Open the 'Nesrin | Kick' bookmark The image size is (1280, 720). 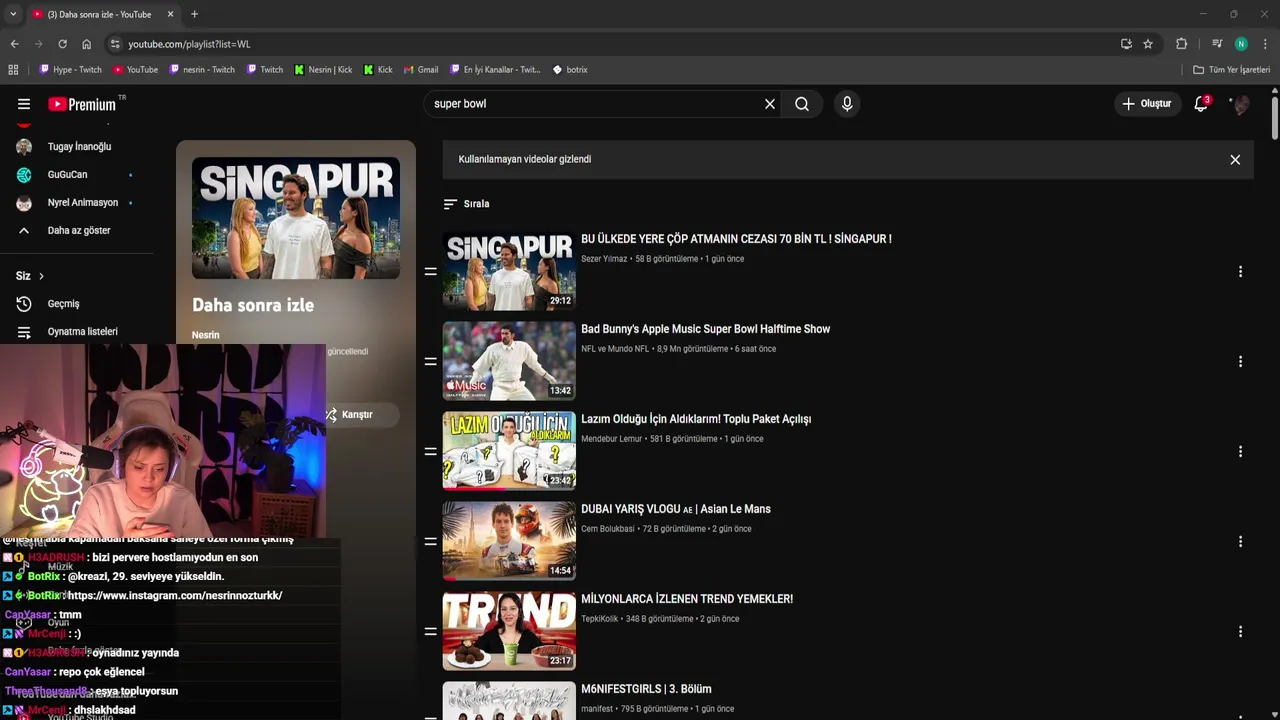pyautogui.click(x=323, y=70)
